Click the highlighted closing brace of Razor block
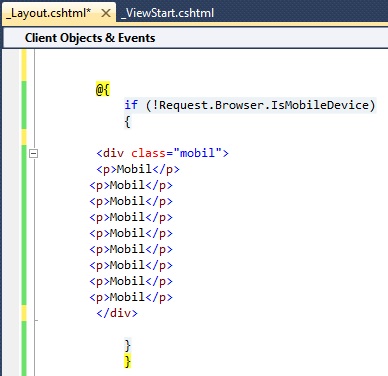Image resolution: width=388 pixels, height=376 pixels. pos(128,361)
